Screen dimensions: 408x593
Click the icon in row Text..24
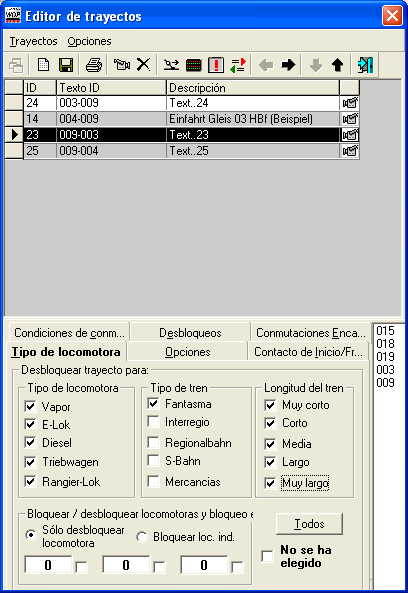(350, 103)
